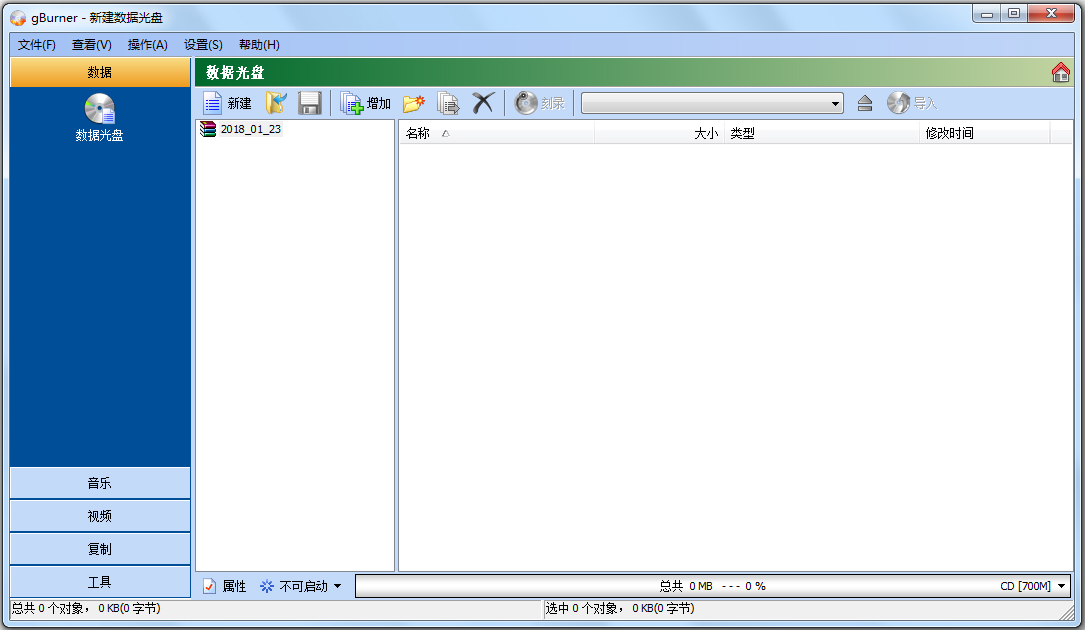
Task: Click the eject drive icon
Action: [x=865, y=103]
